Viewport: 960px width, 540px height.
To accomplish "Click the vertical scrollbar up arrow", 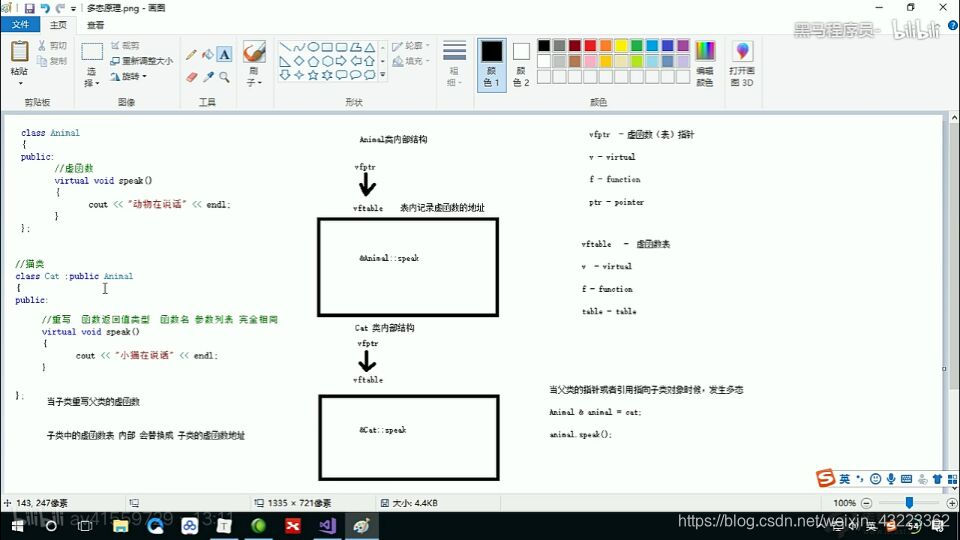I will [x=954, y=118].
